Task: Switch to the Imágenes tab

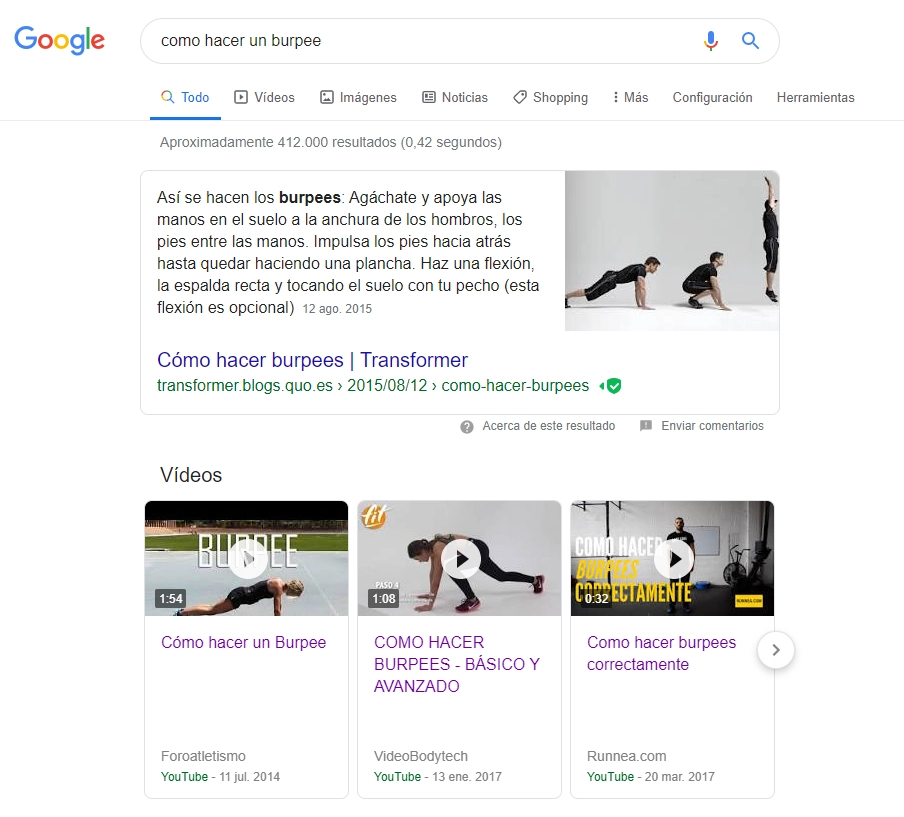Action: coord(359,97)
